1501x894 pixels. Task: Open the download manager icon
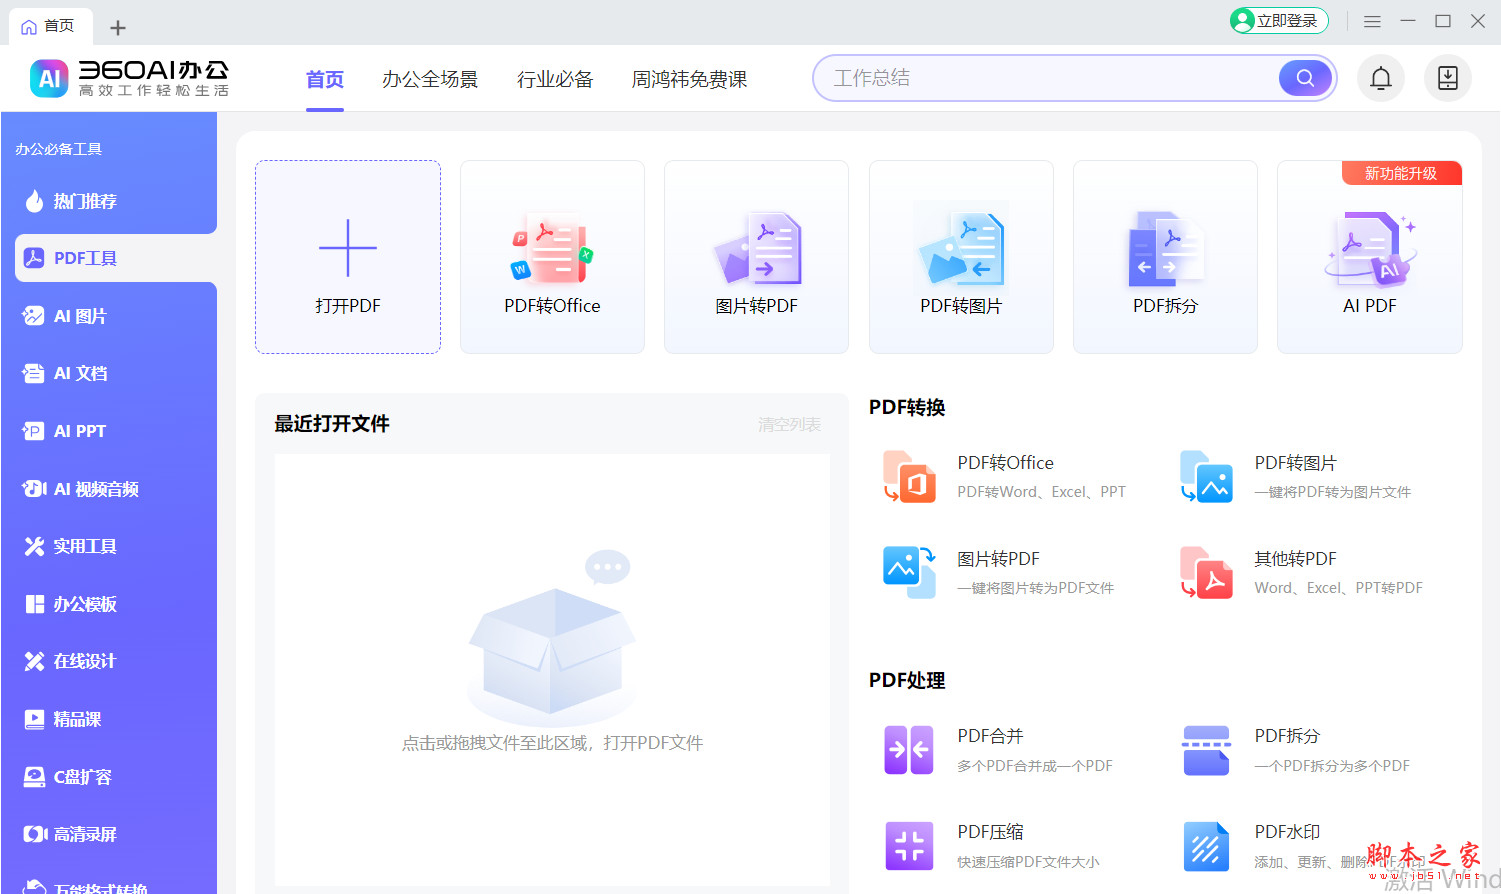pyautogui.click(x=1447, y=78)
